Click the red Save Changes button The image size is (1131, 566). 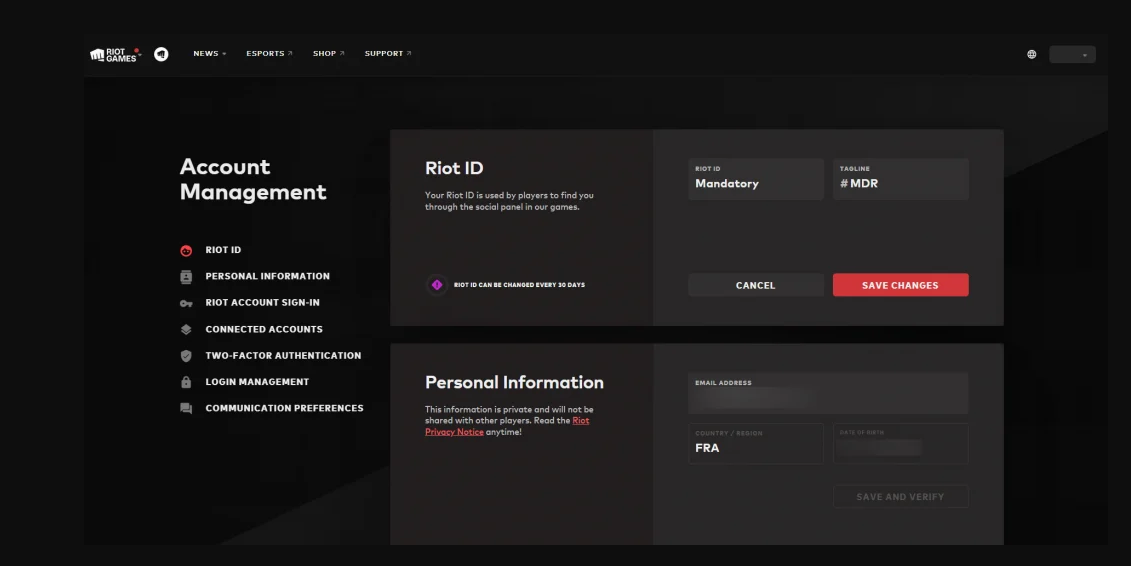[900, 285]
